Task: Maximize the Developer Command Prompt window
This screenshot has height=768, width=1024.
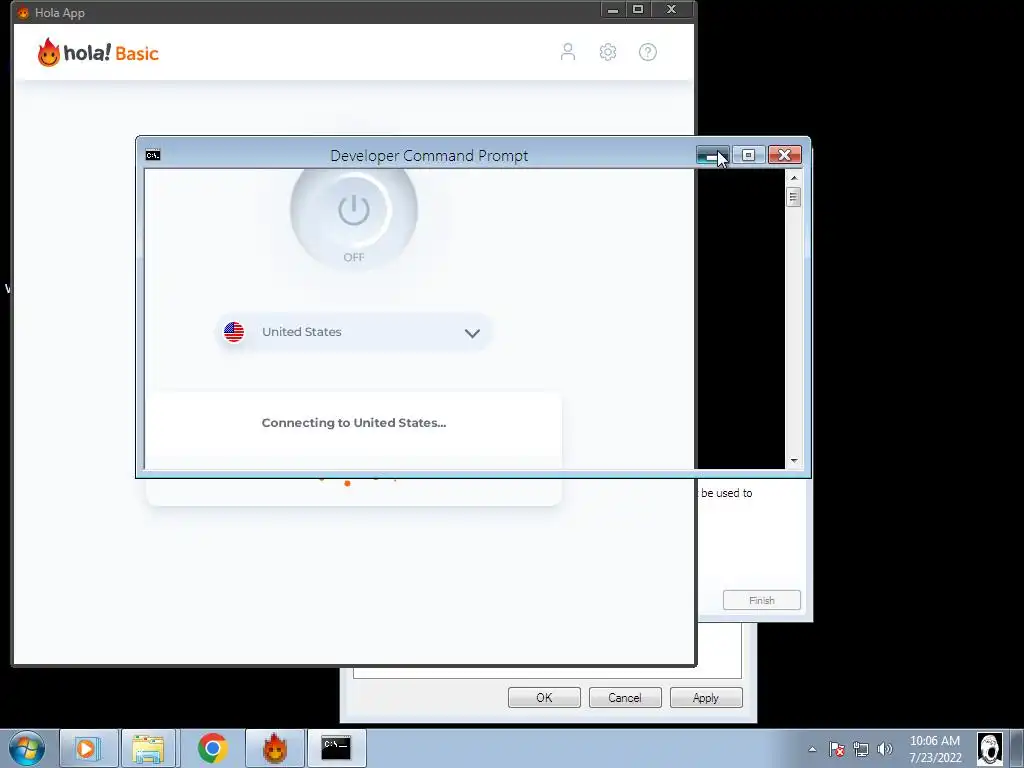Action: pos(748,155)
